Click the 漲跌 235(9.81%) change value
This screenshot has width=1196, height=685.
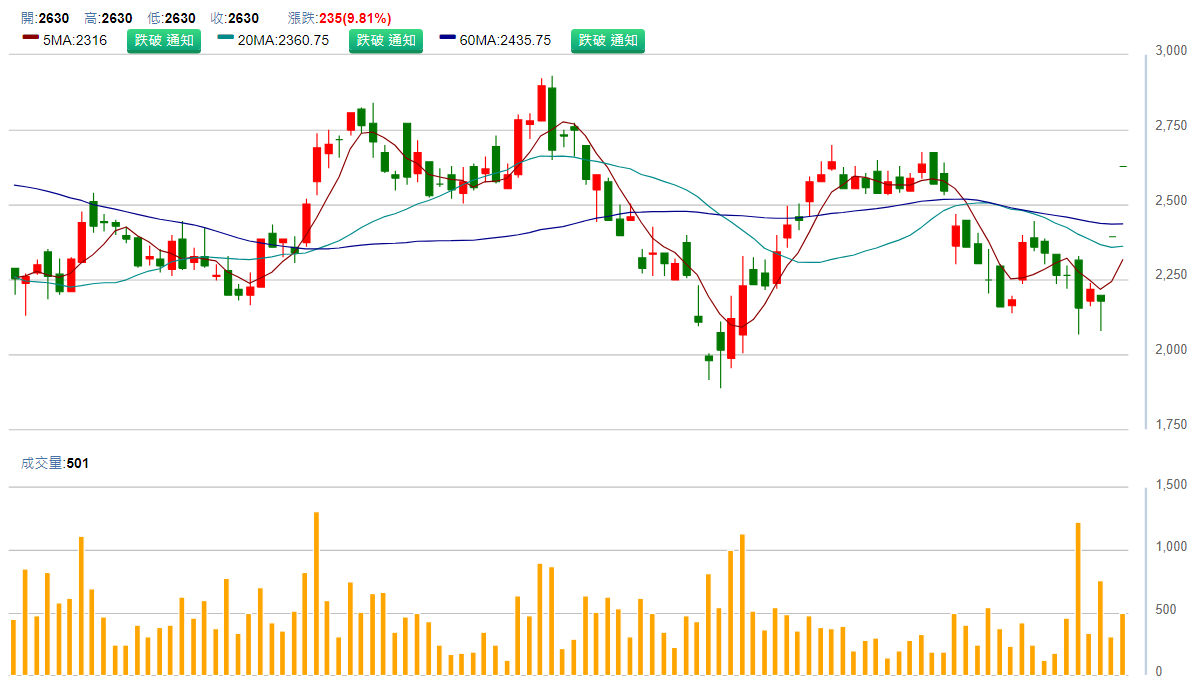click(355, 18)
